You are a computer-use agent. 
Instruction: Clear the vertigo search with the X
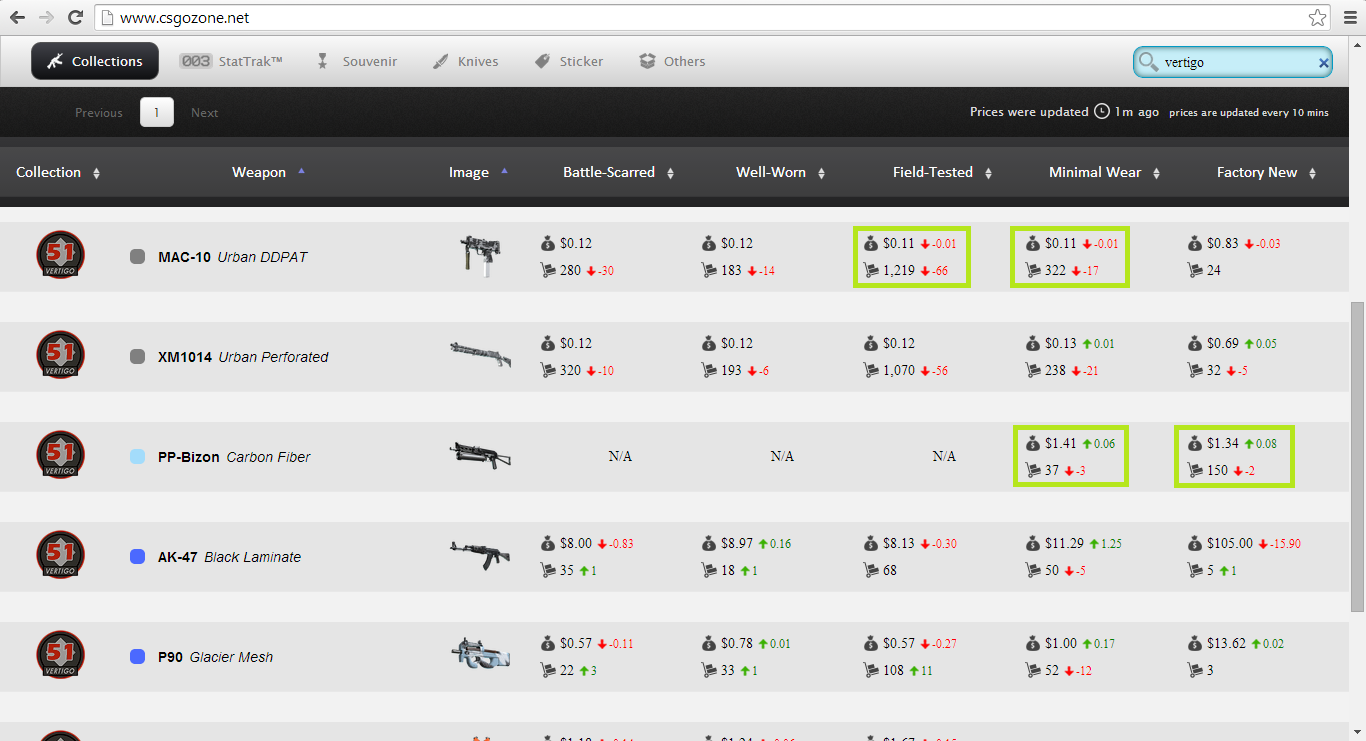pos(1324,63)
